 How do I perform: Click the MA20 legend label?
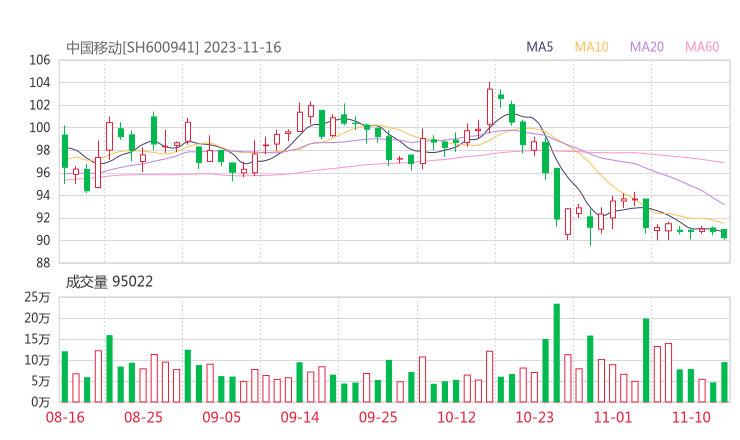[647, 47]
